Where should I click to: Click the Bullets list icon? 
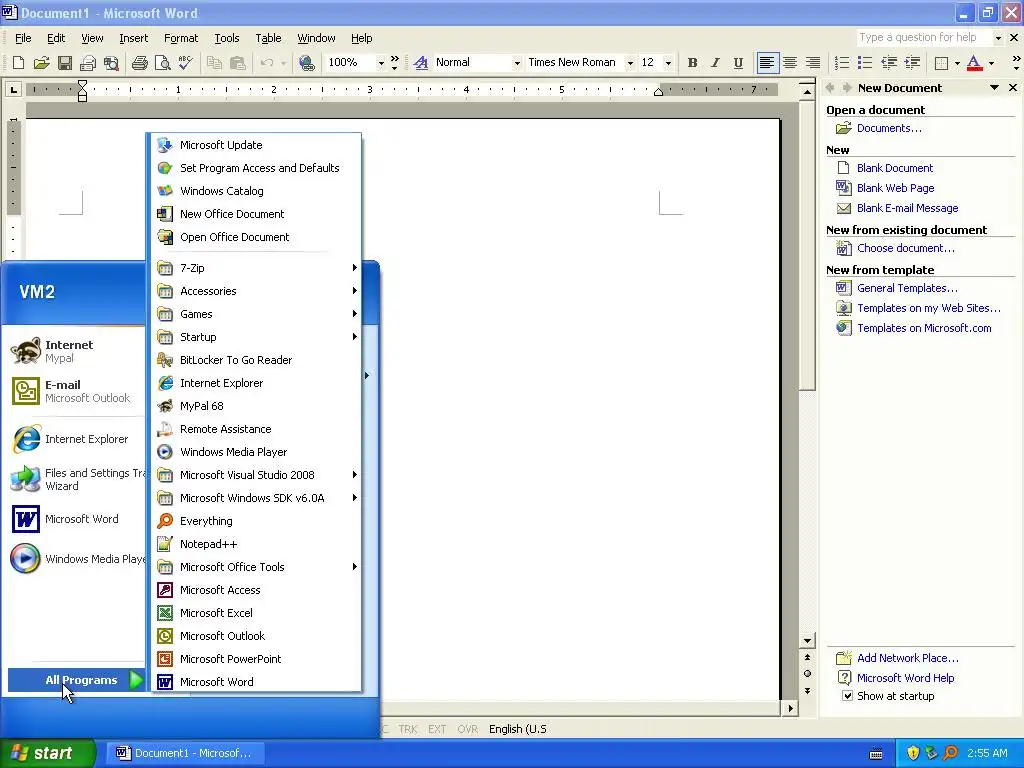coord(865,63)
